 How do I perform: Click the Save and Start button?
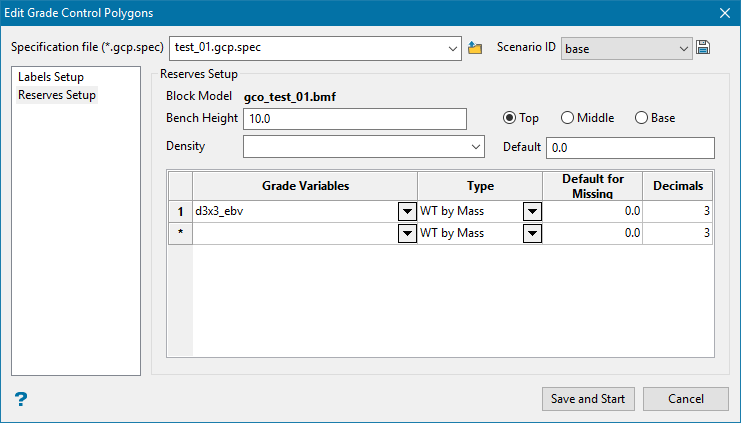pyautogui.click(x=588, y=399)
